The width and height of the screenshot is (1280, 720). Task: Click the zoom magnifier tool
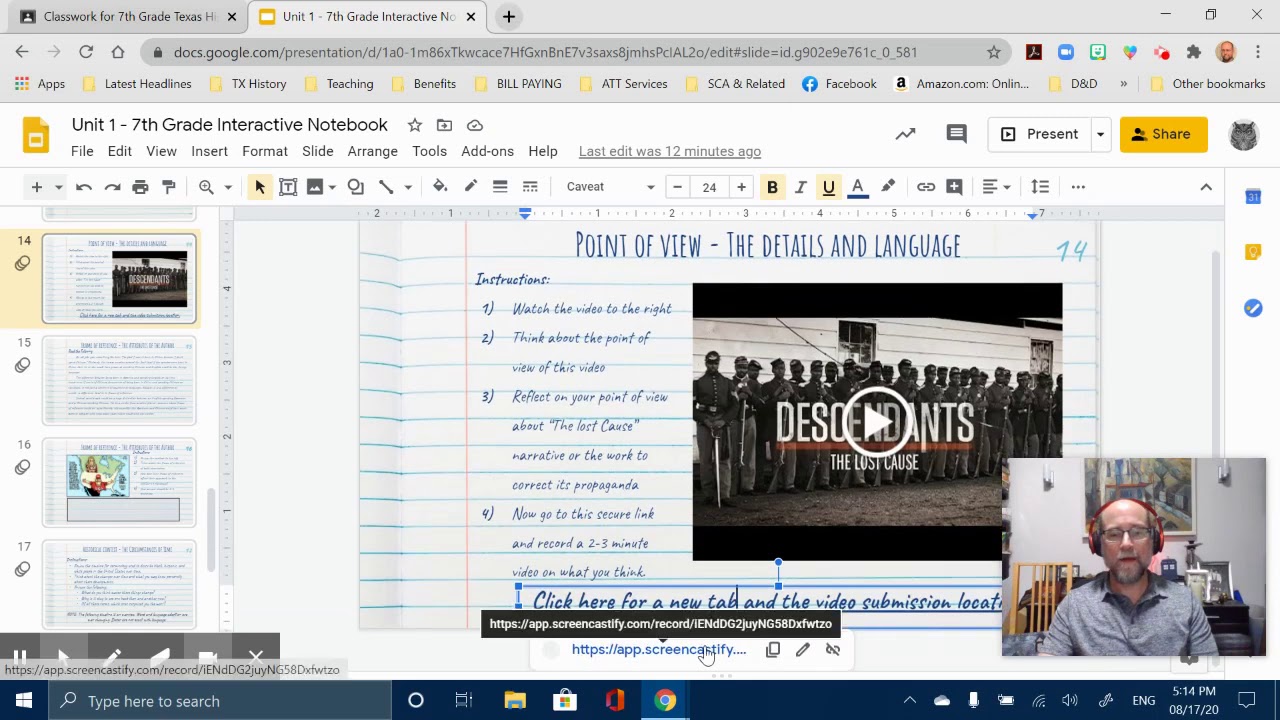[x=206, y=187]
